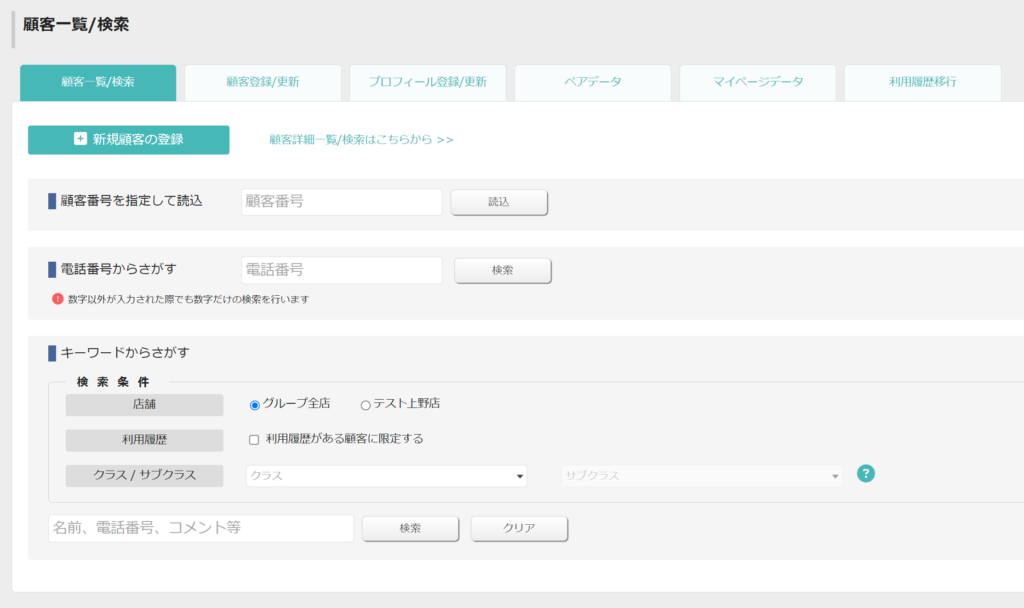Screen dimensions: 1024x608
Task: Expand the サブクラス dropdown
Action: pos(701,475)
